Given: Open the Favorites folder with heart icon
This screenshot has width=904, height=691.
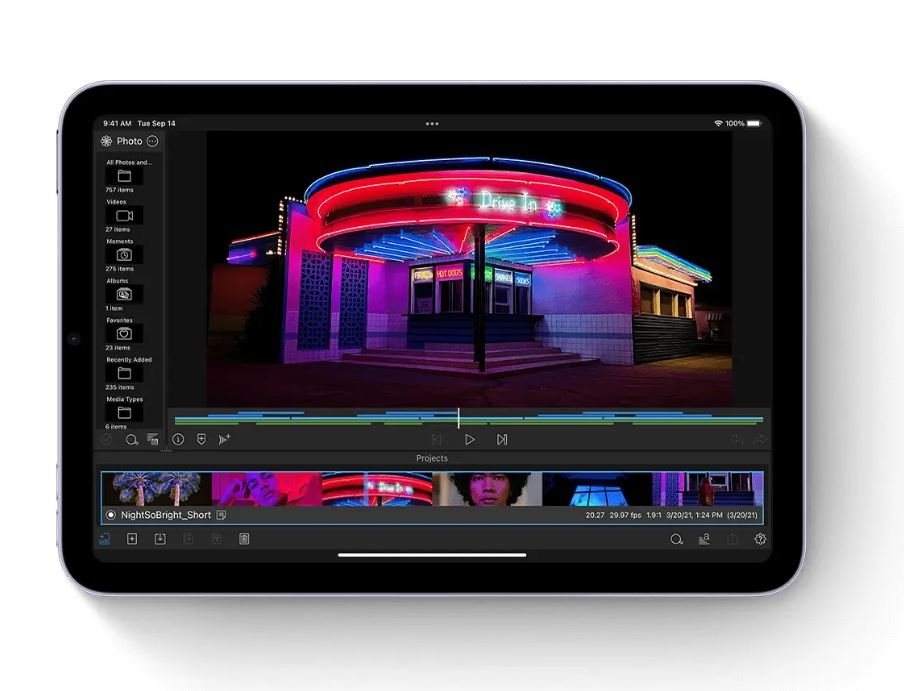Looking at the screenshot, I should (124, 333).
